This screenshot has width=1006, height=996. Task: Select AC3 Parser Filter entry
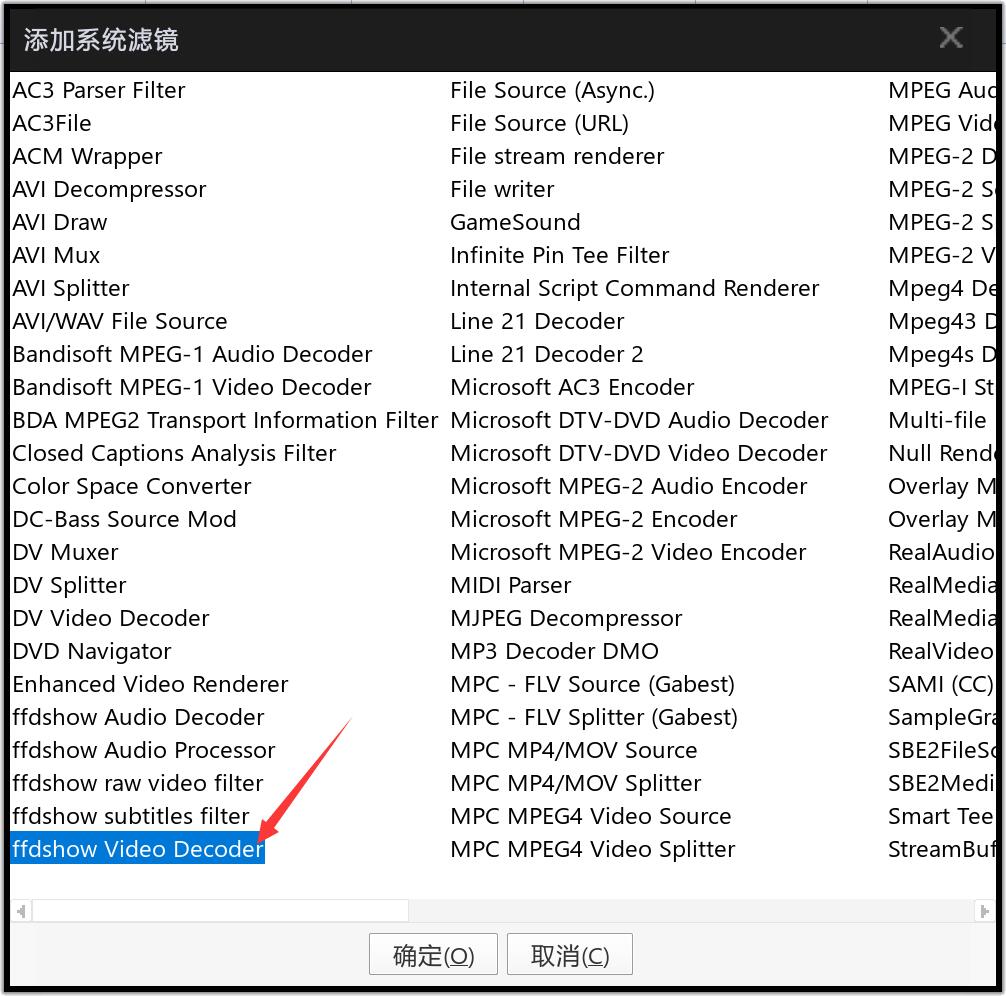pos(99,90)
